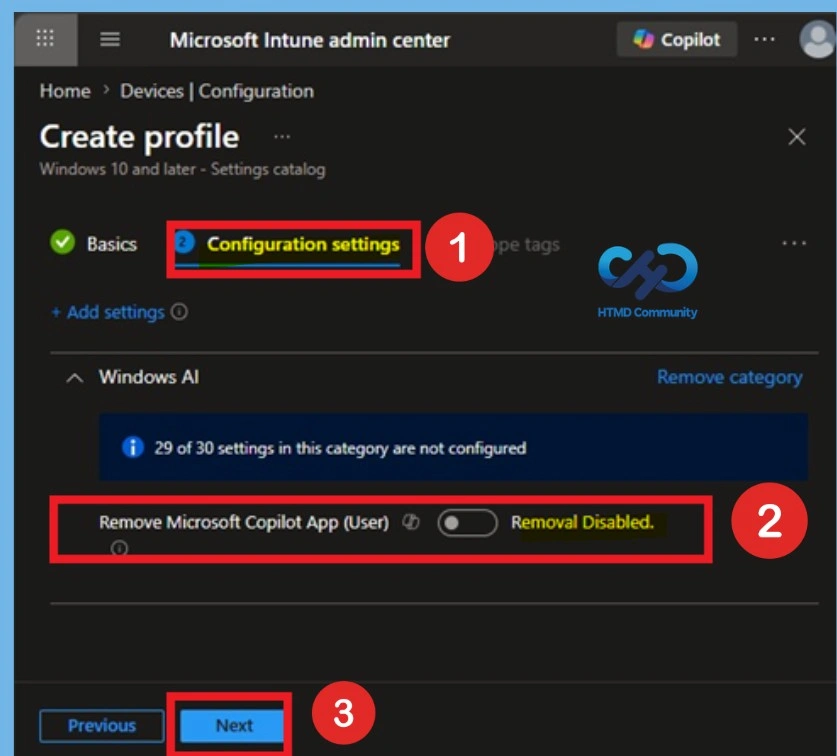
Task: Open Devices | Configuration breadcrumb
Action: pos(217,91)
